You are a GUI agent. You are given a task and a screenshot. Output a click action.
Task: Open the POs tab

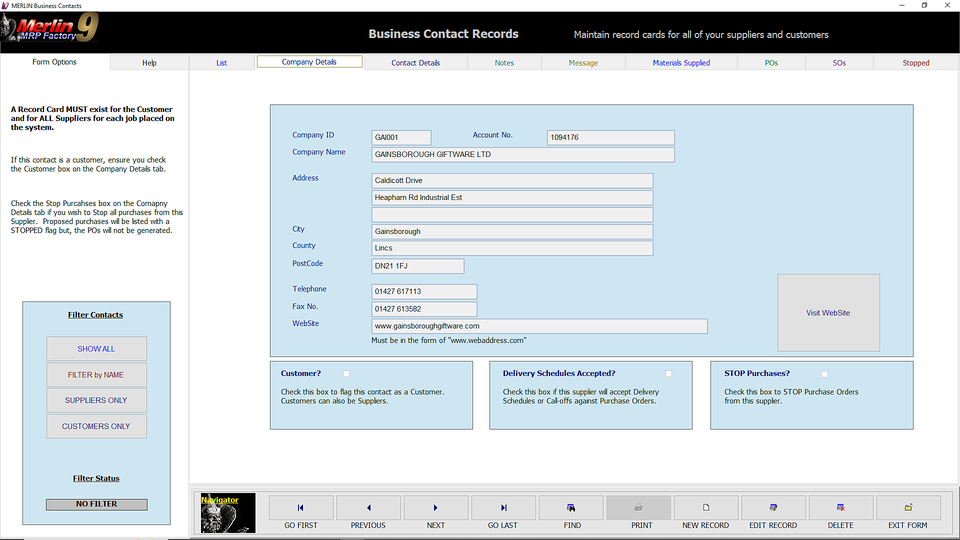tap(771, 63)
